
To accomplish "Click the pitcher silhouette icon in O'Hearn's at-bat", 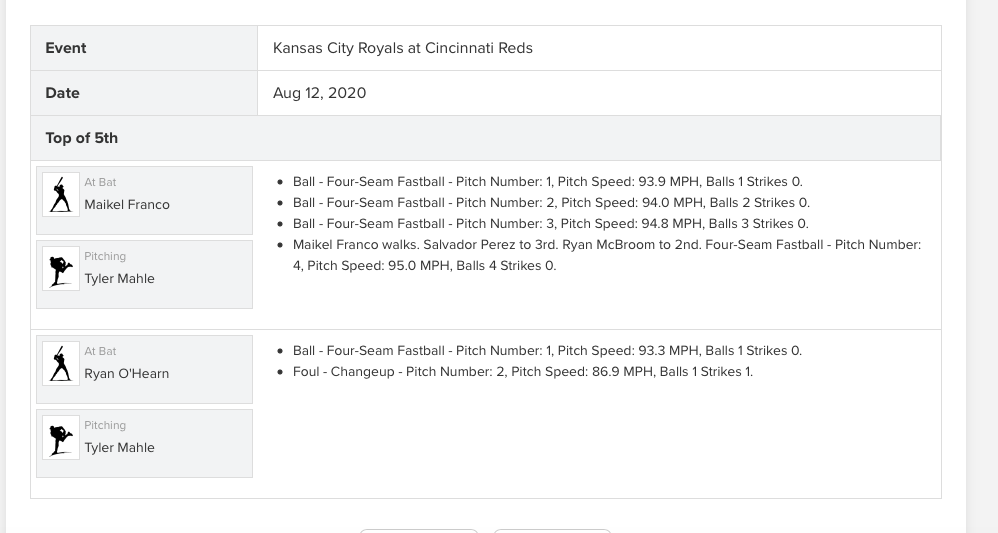I will pyautogui.click(x=60, y=437).
